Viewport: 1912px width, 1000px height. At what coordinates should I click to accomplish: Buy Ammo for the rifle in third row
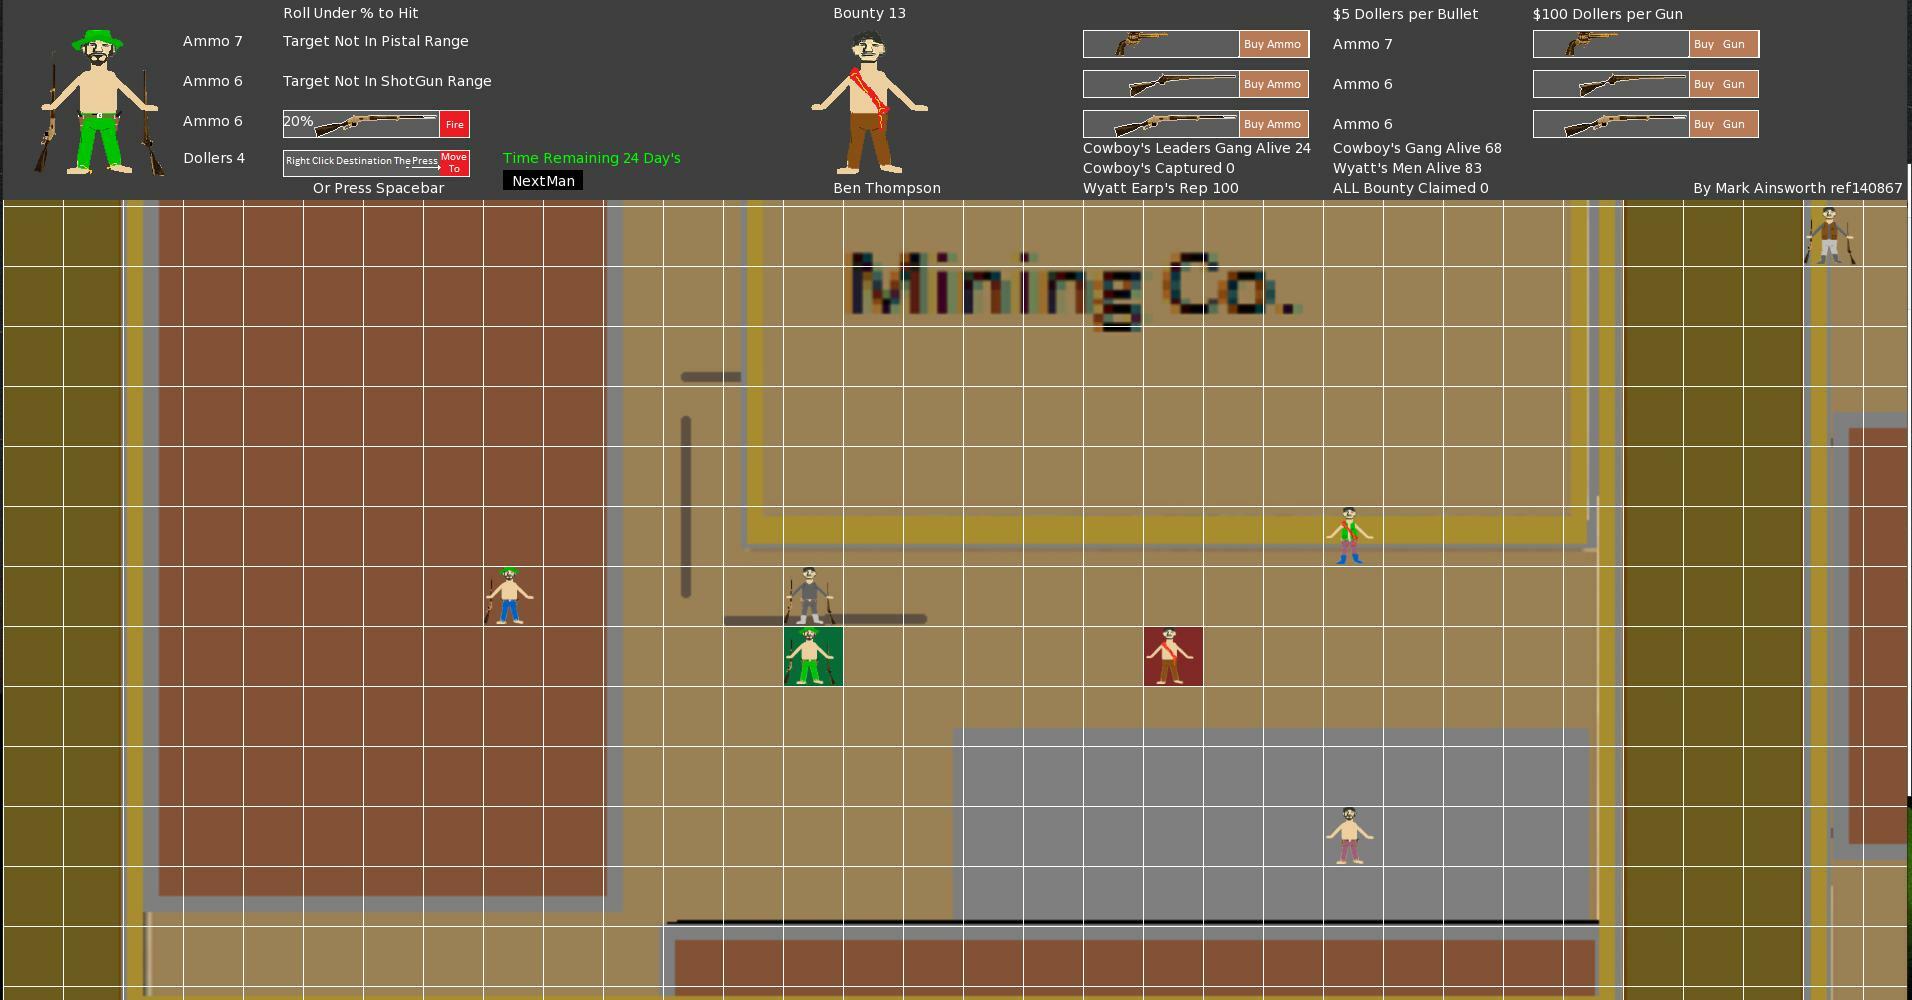1272,124
